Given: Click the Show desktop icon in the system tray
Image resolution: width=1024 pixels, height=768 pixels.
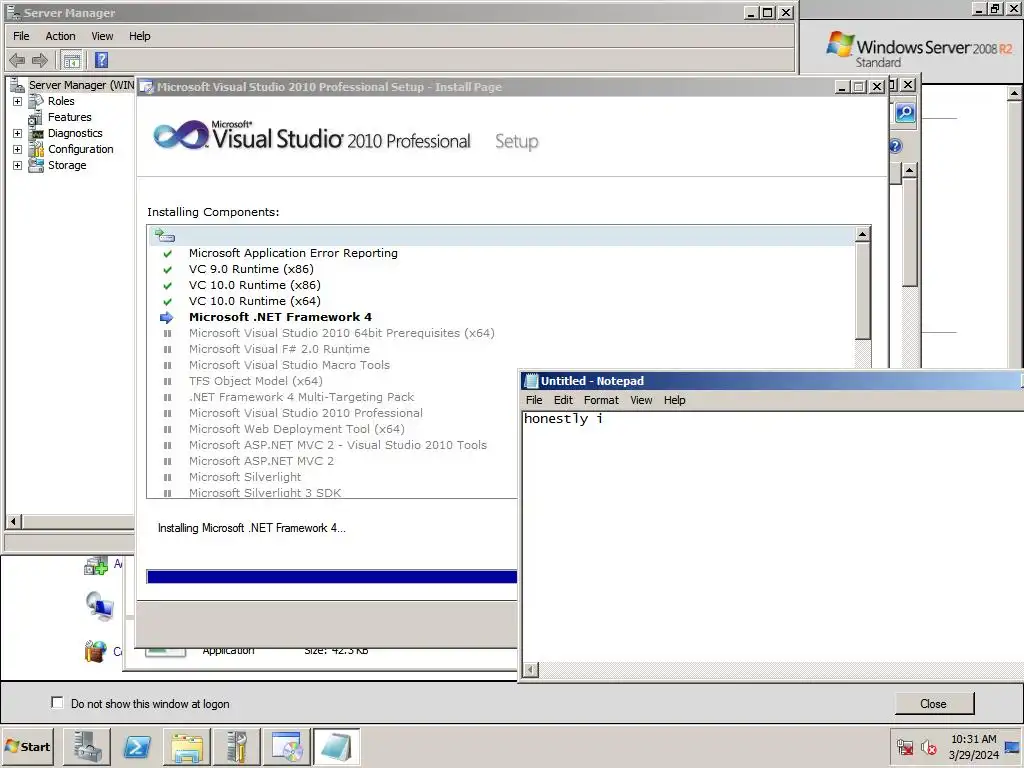Looking at the screenshot, I should pos(1013,747).
